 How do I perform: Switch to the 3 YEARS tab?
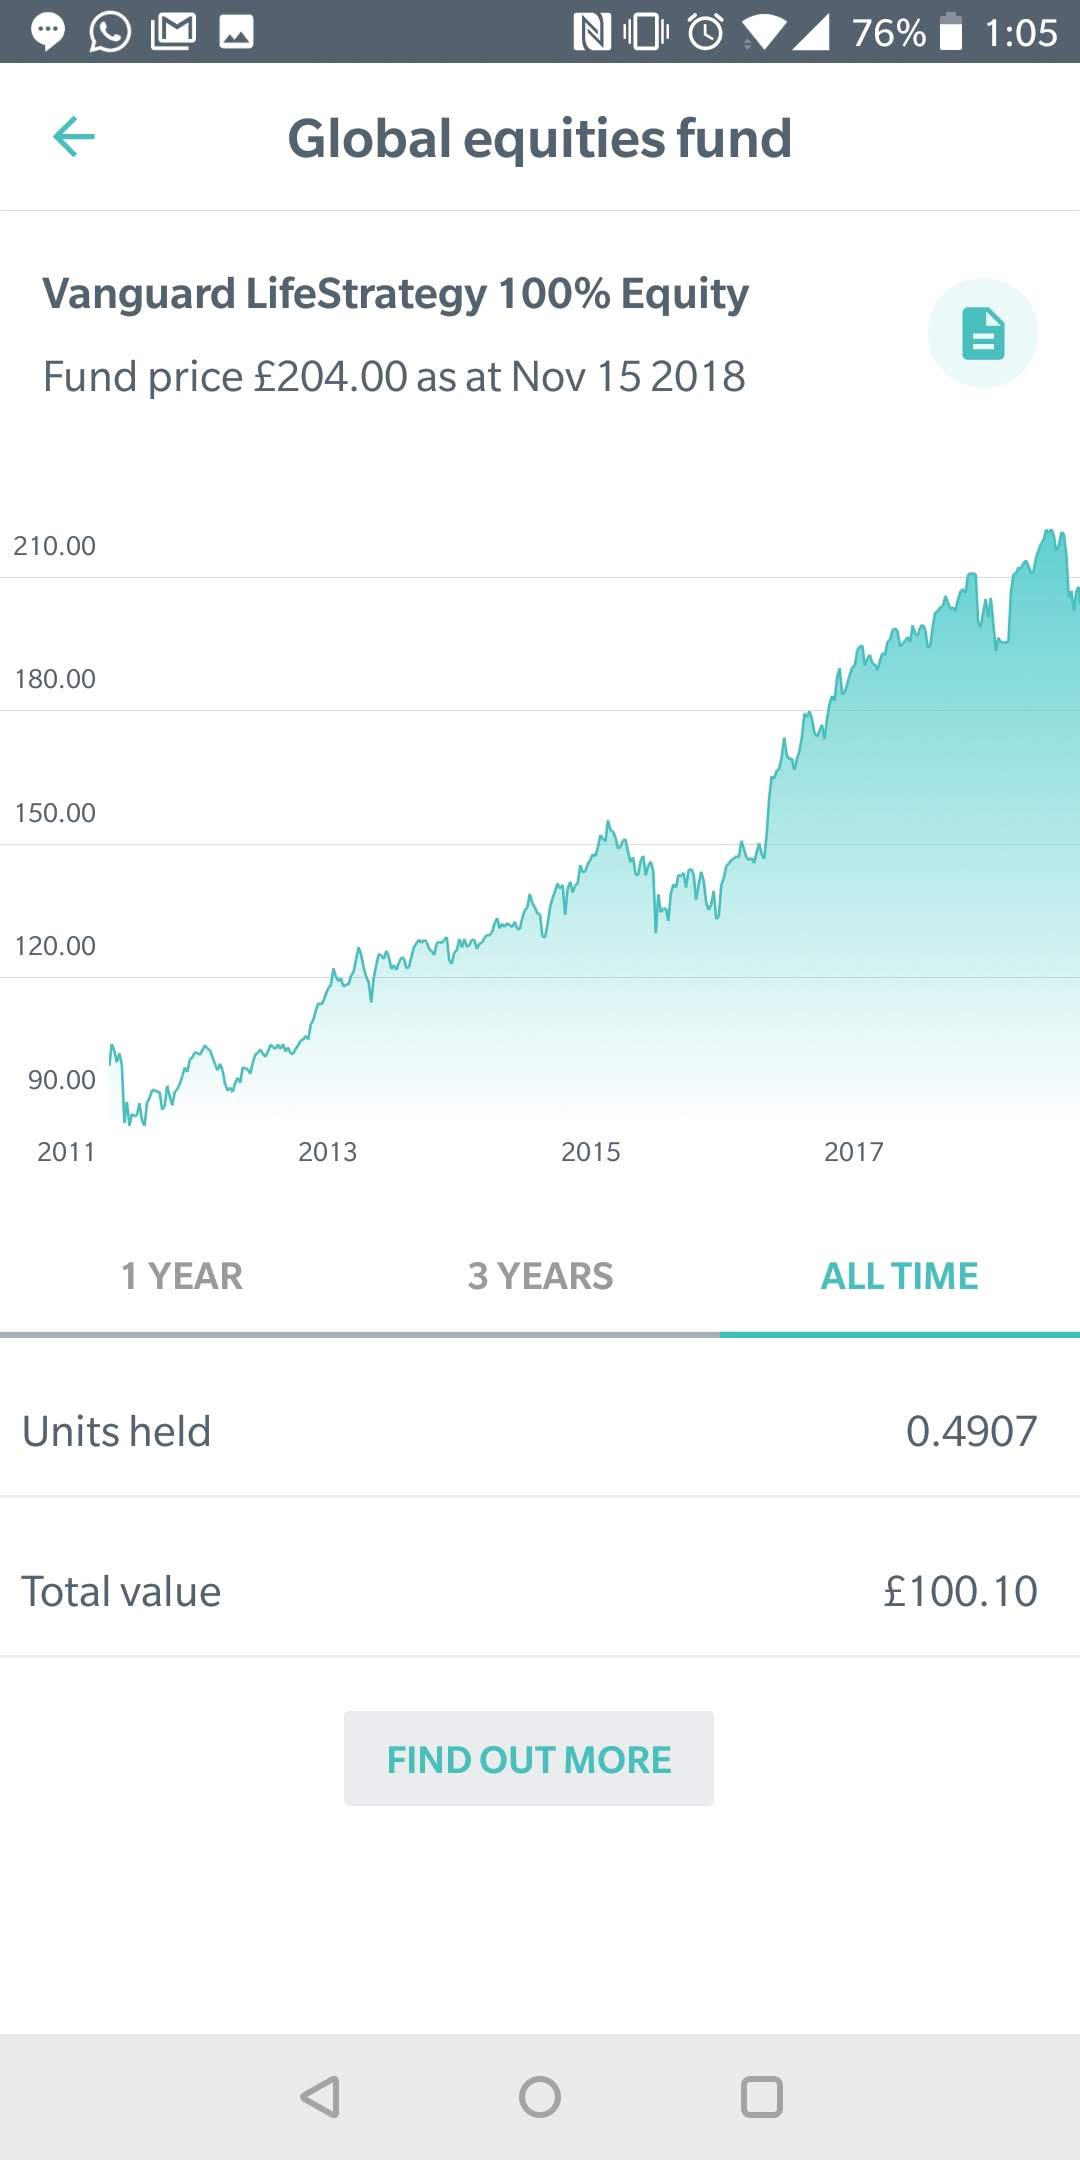540,1276
